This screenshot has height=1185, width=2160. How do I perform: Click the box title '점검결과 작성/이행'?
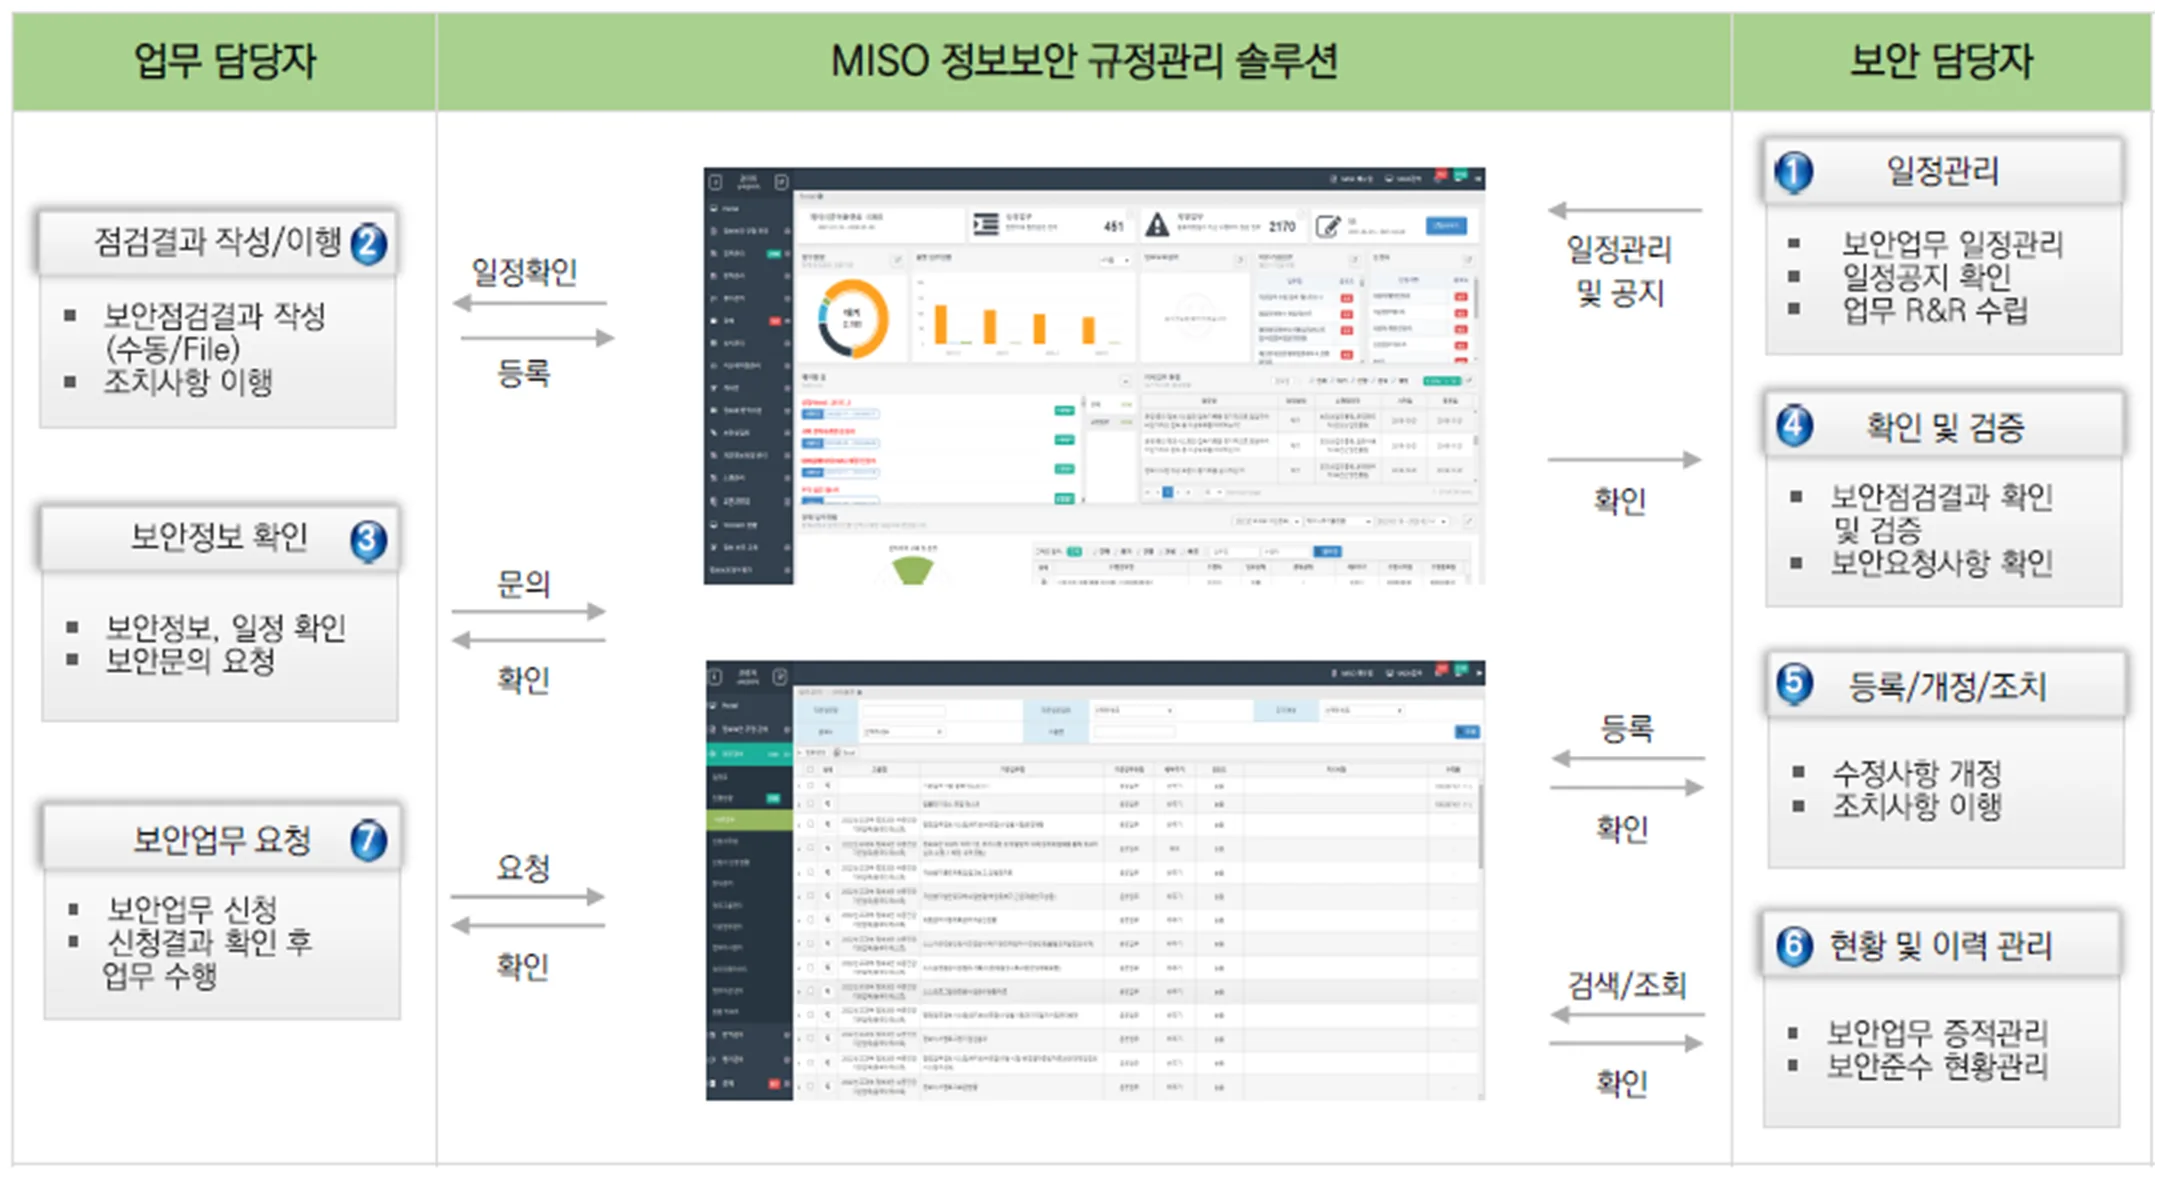coord(217,241)
